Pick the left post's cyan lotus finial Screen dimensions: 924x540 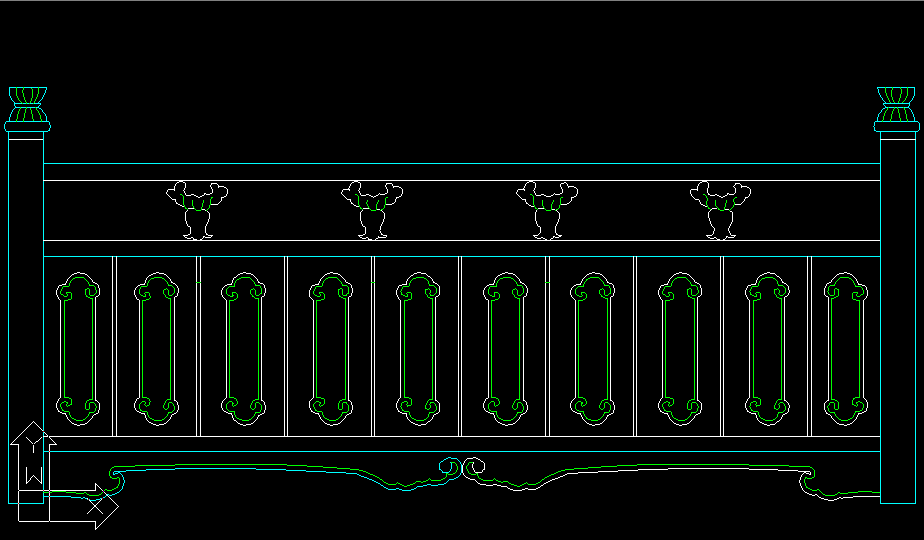tap(27, 110)
